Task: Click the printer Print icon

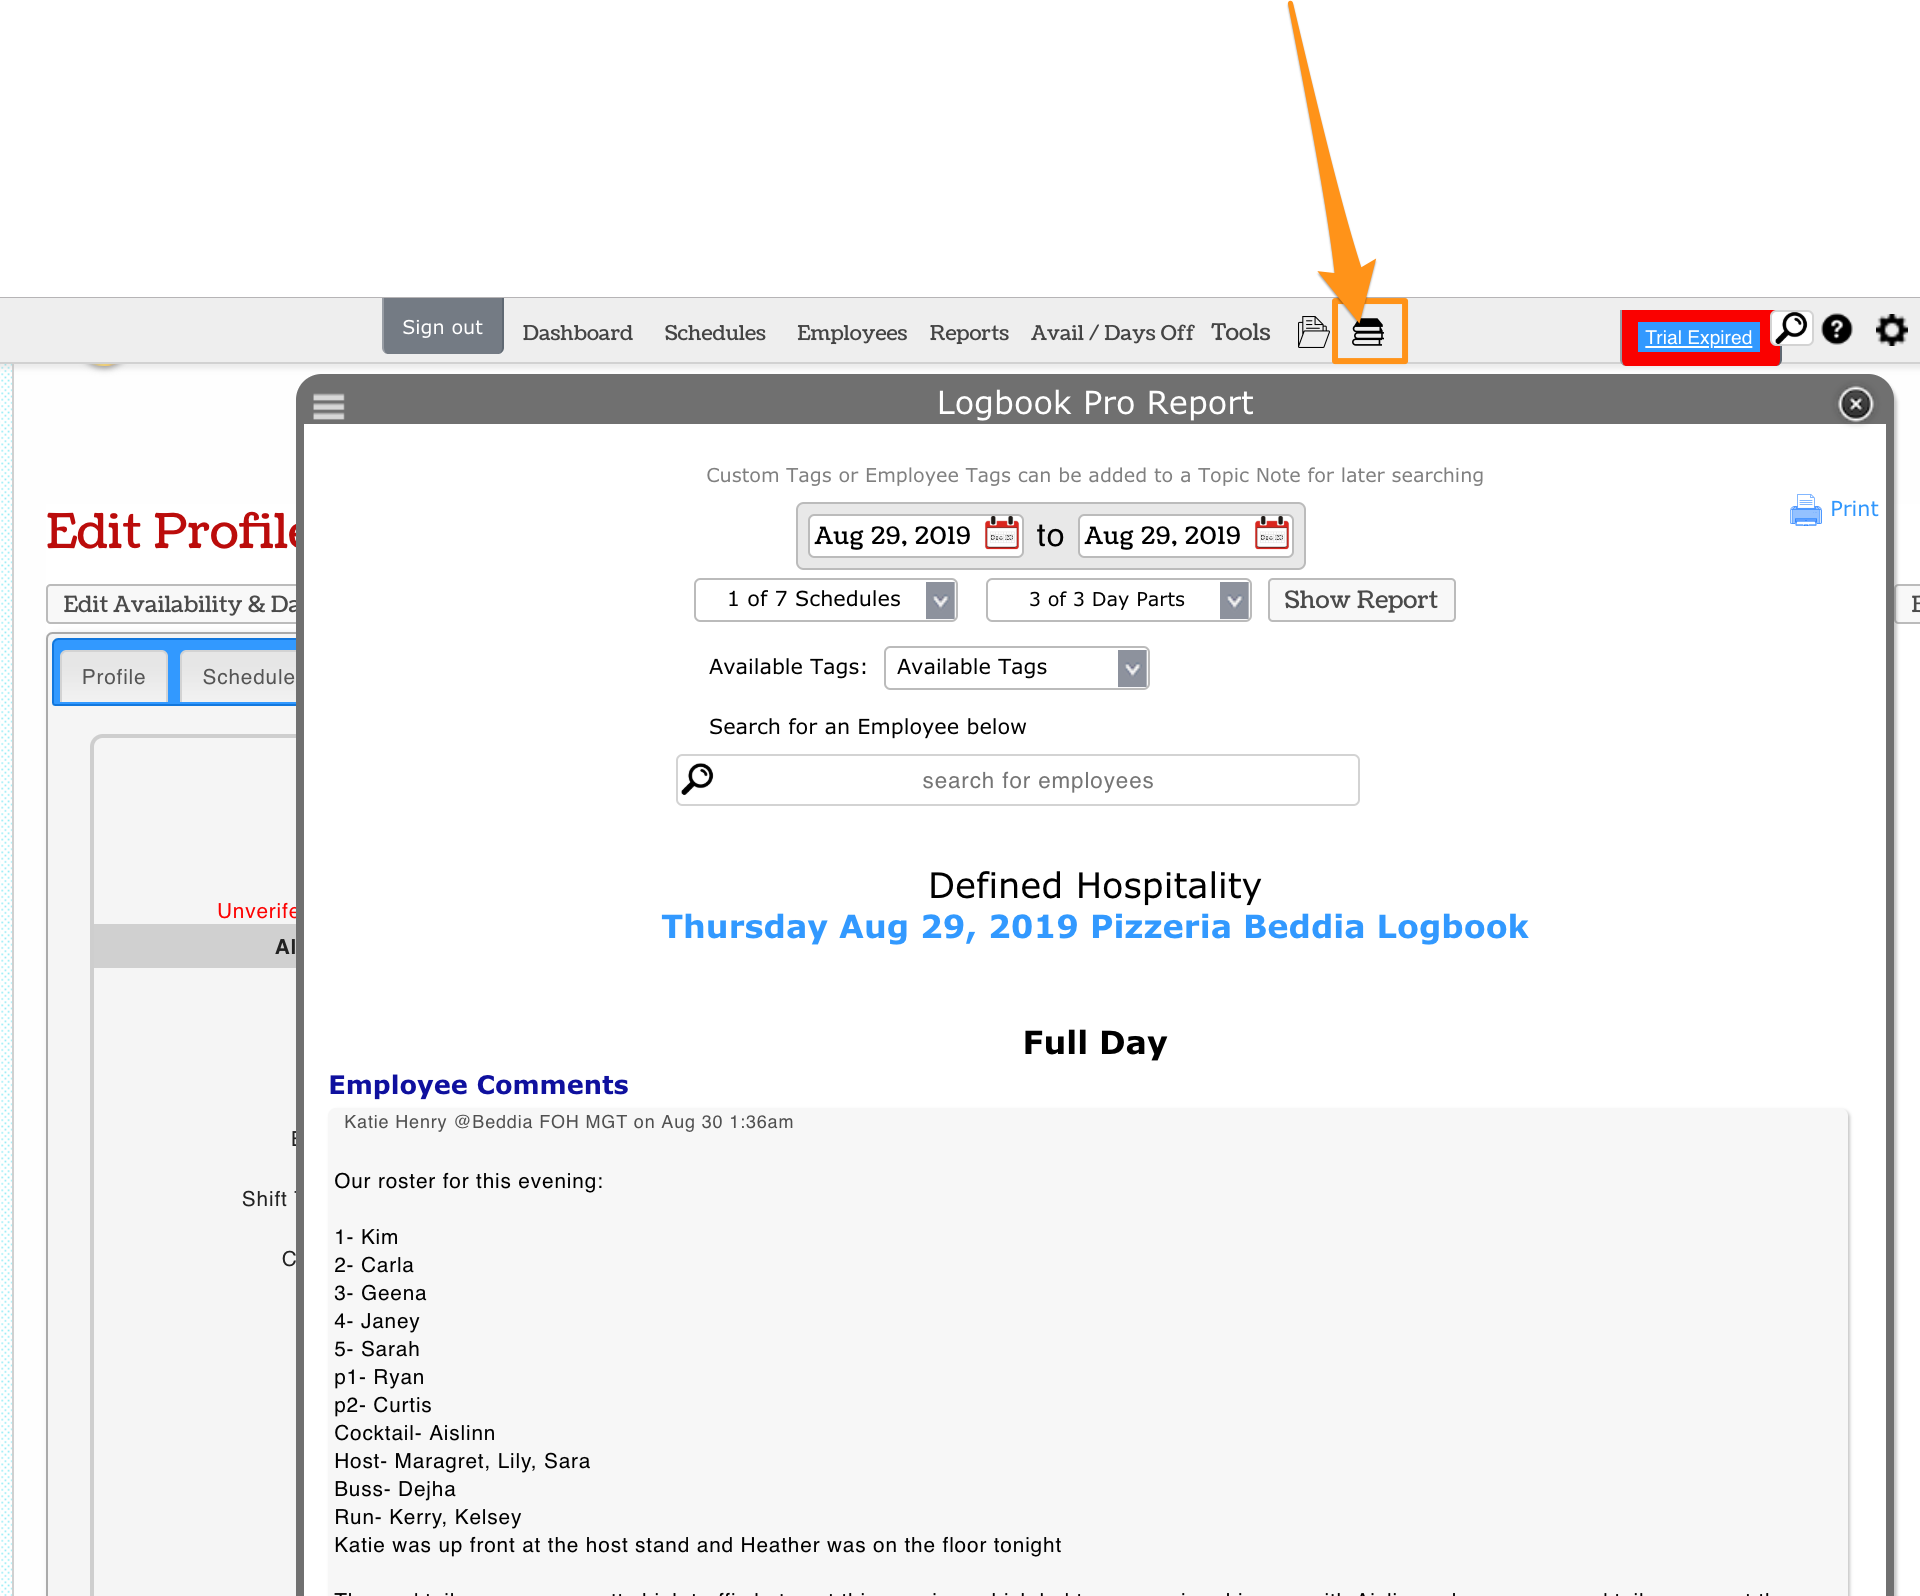Action: click(x=1805, y=510)
